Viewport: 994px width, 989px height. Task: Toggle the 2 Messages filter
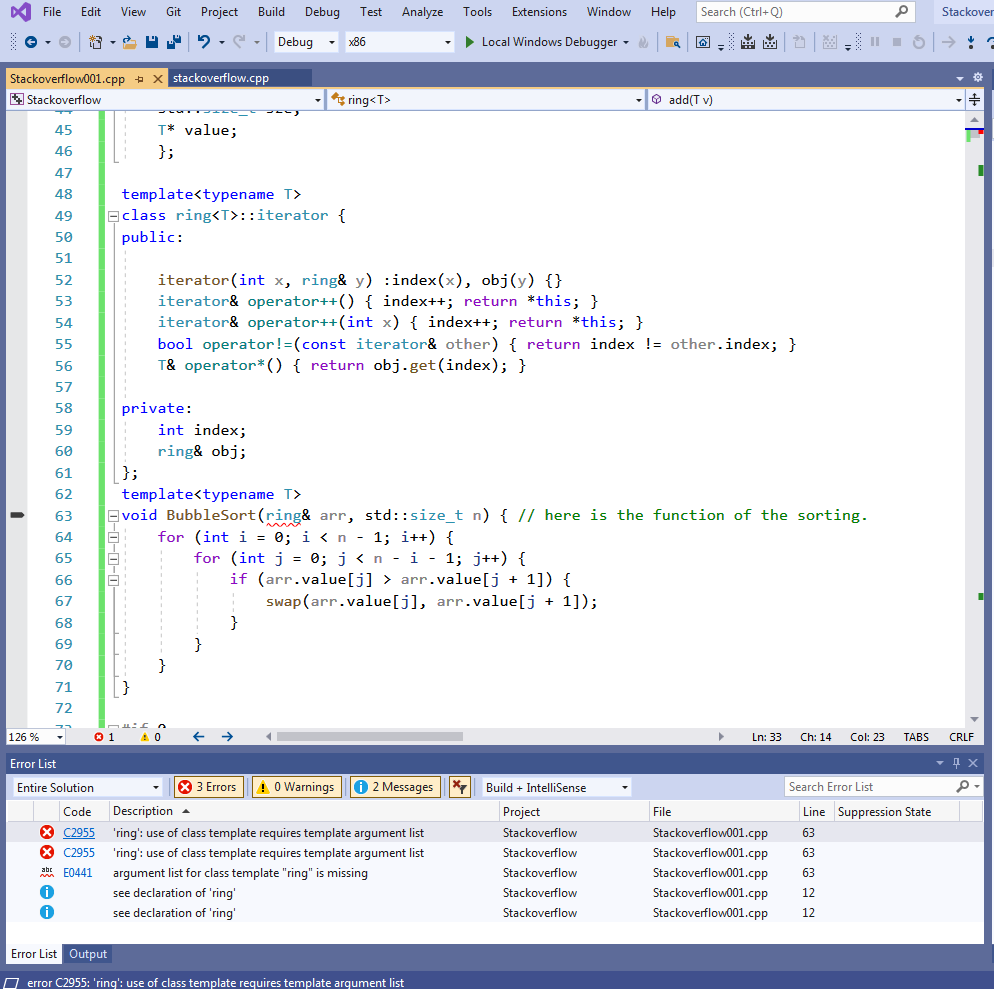tap(396, 787)
